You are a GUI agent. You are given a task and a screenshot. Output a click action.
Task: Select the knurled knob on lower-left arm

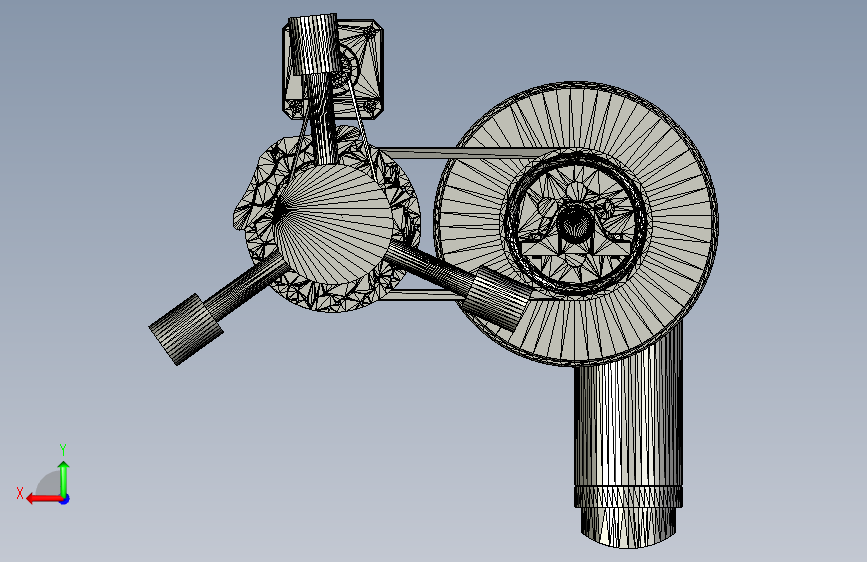(x=186, y=329)
